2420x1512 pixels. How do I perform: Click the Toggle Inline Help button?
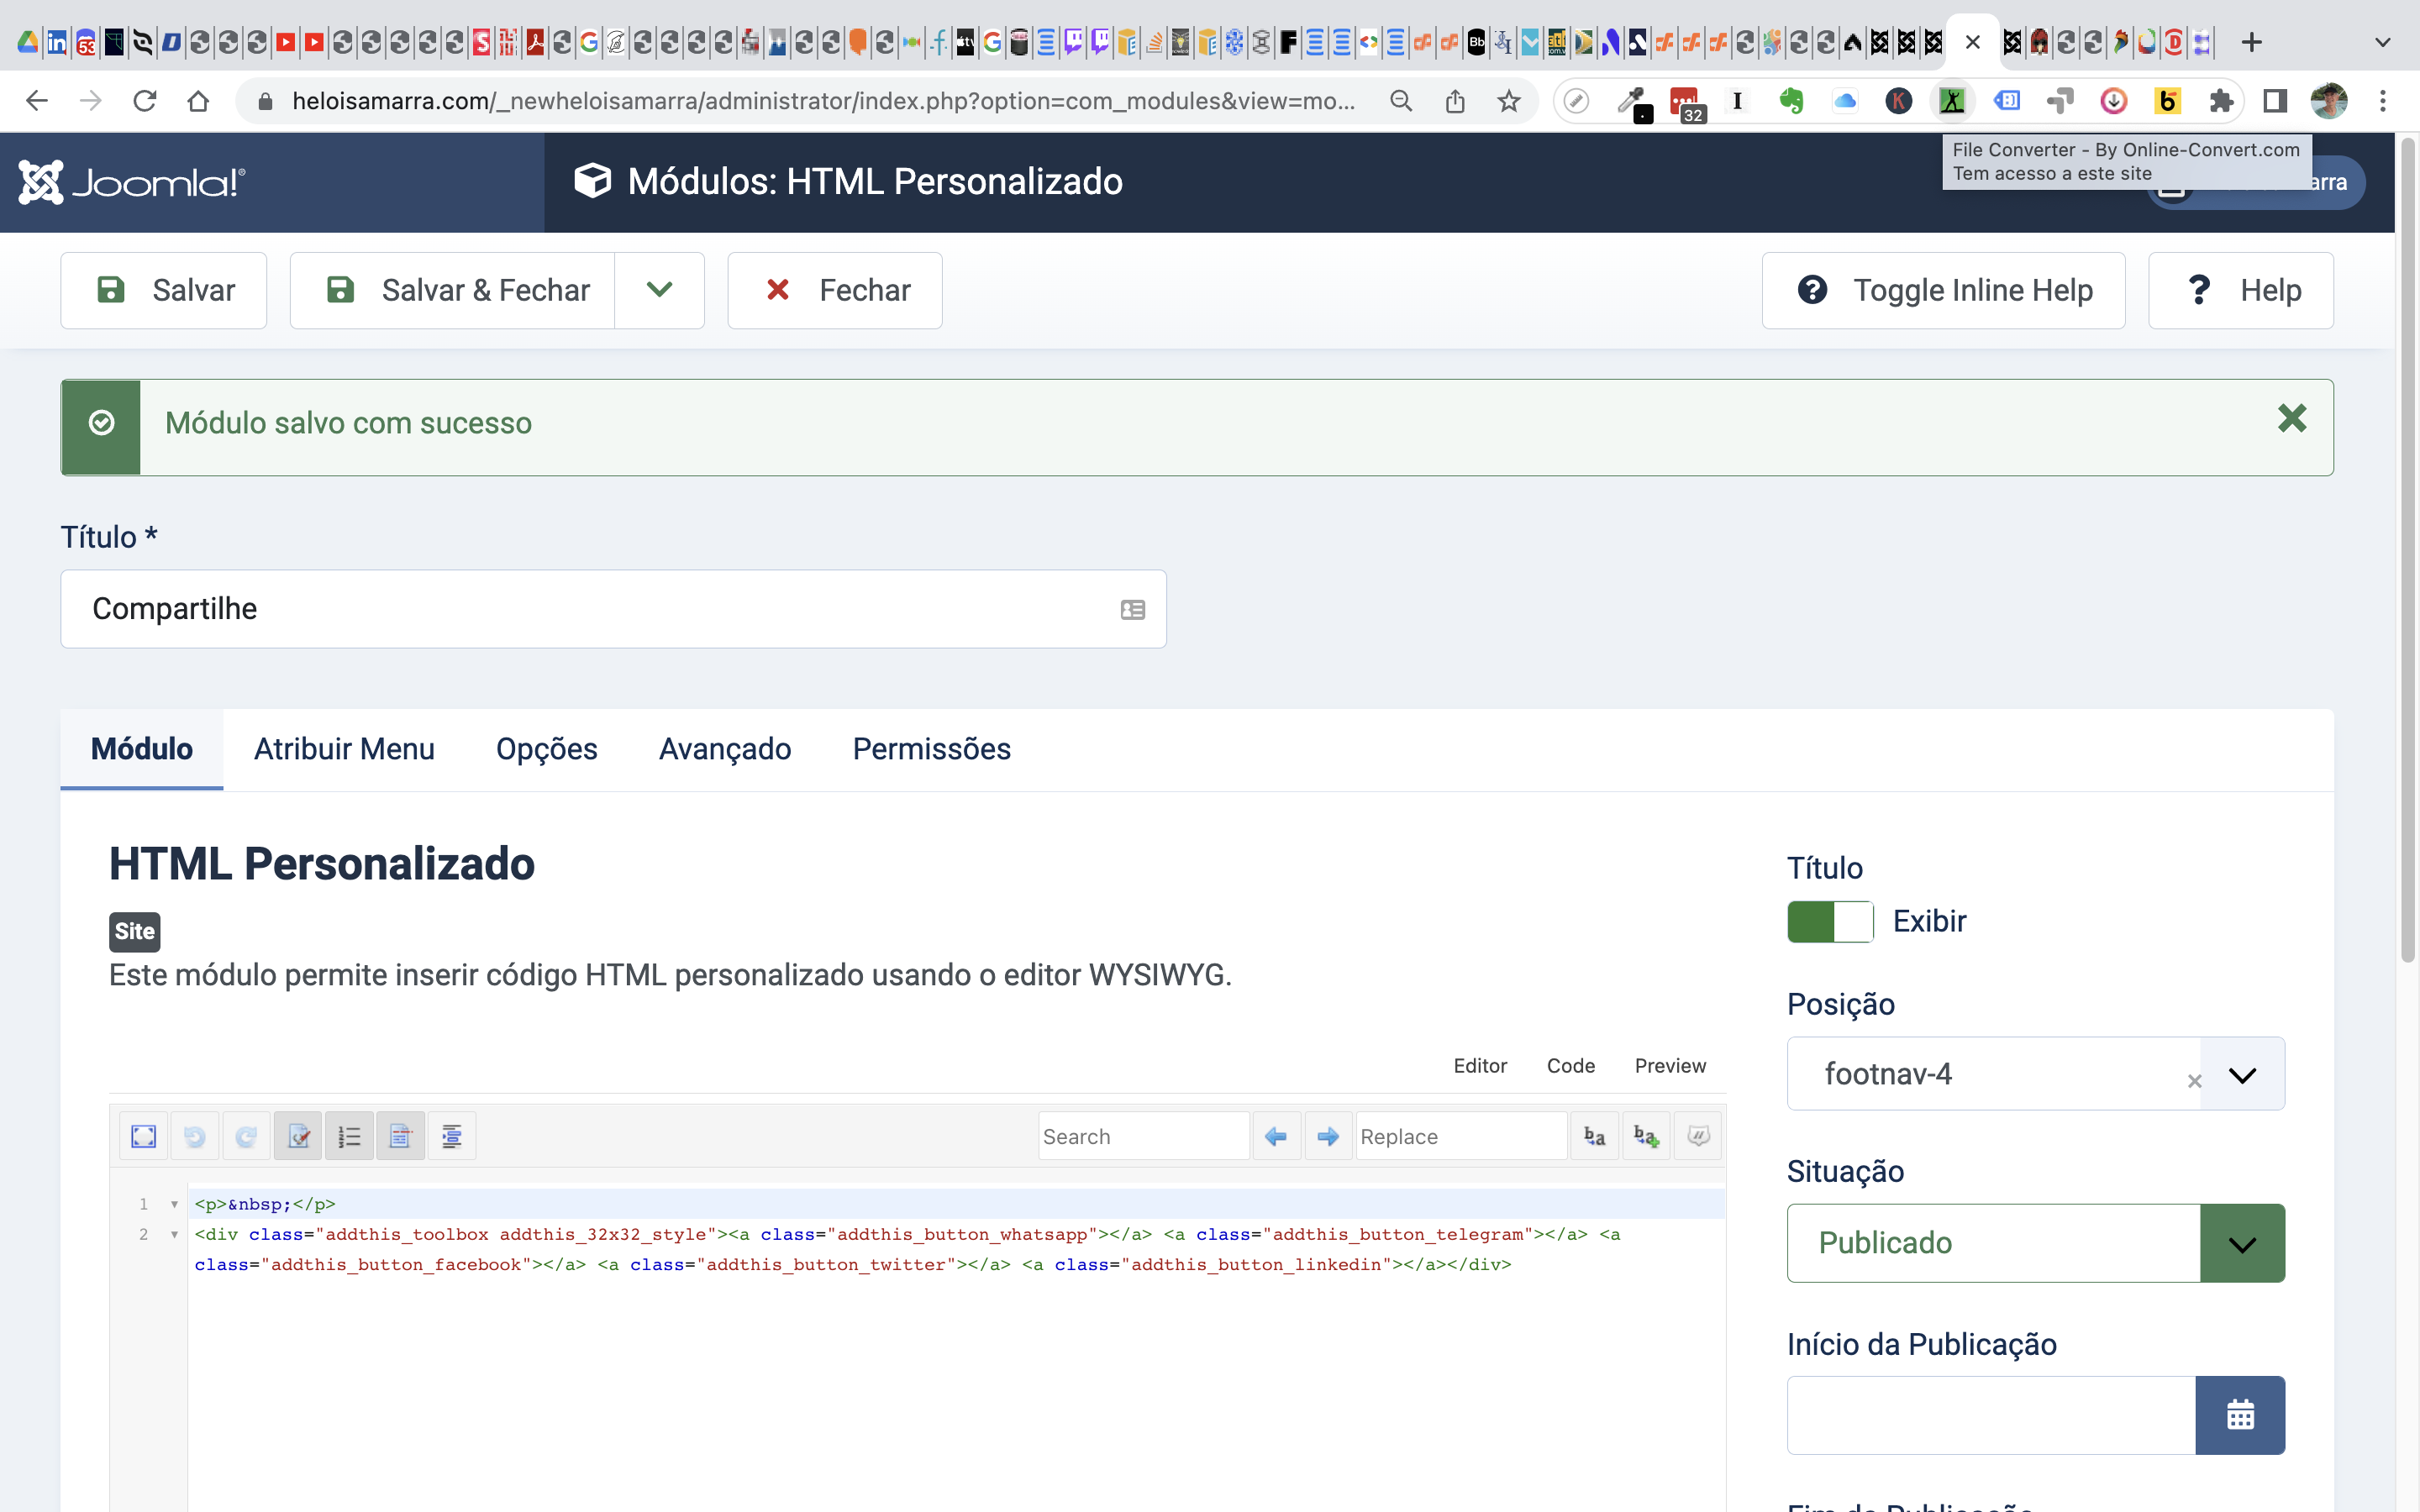1943,290
